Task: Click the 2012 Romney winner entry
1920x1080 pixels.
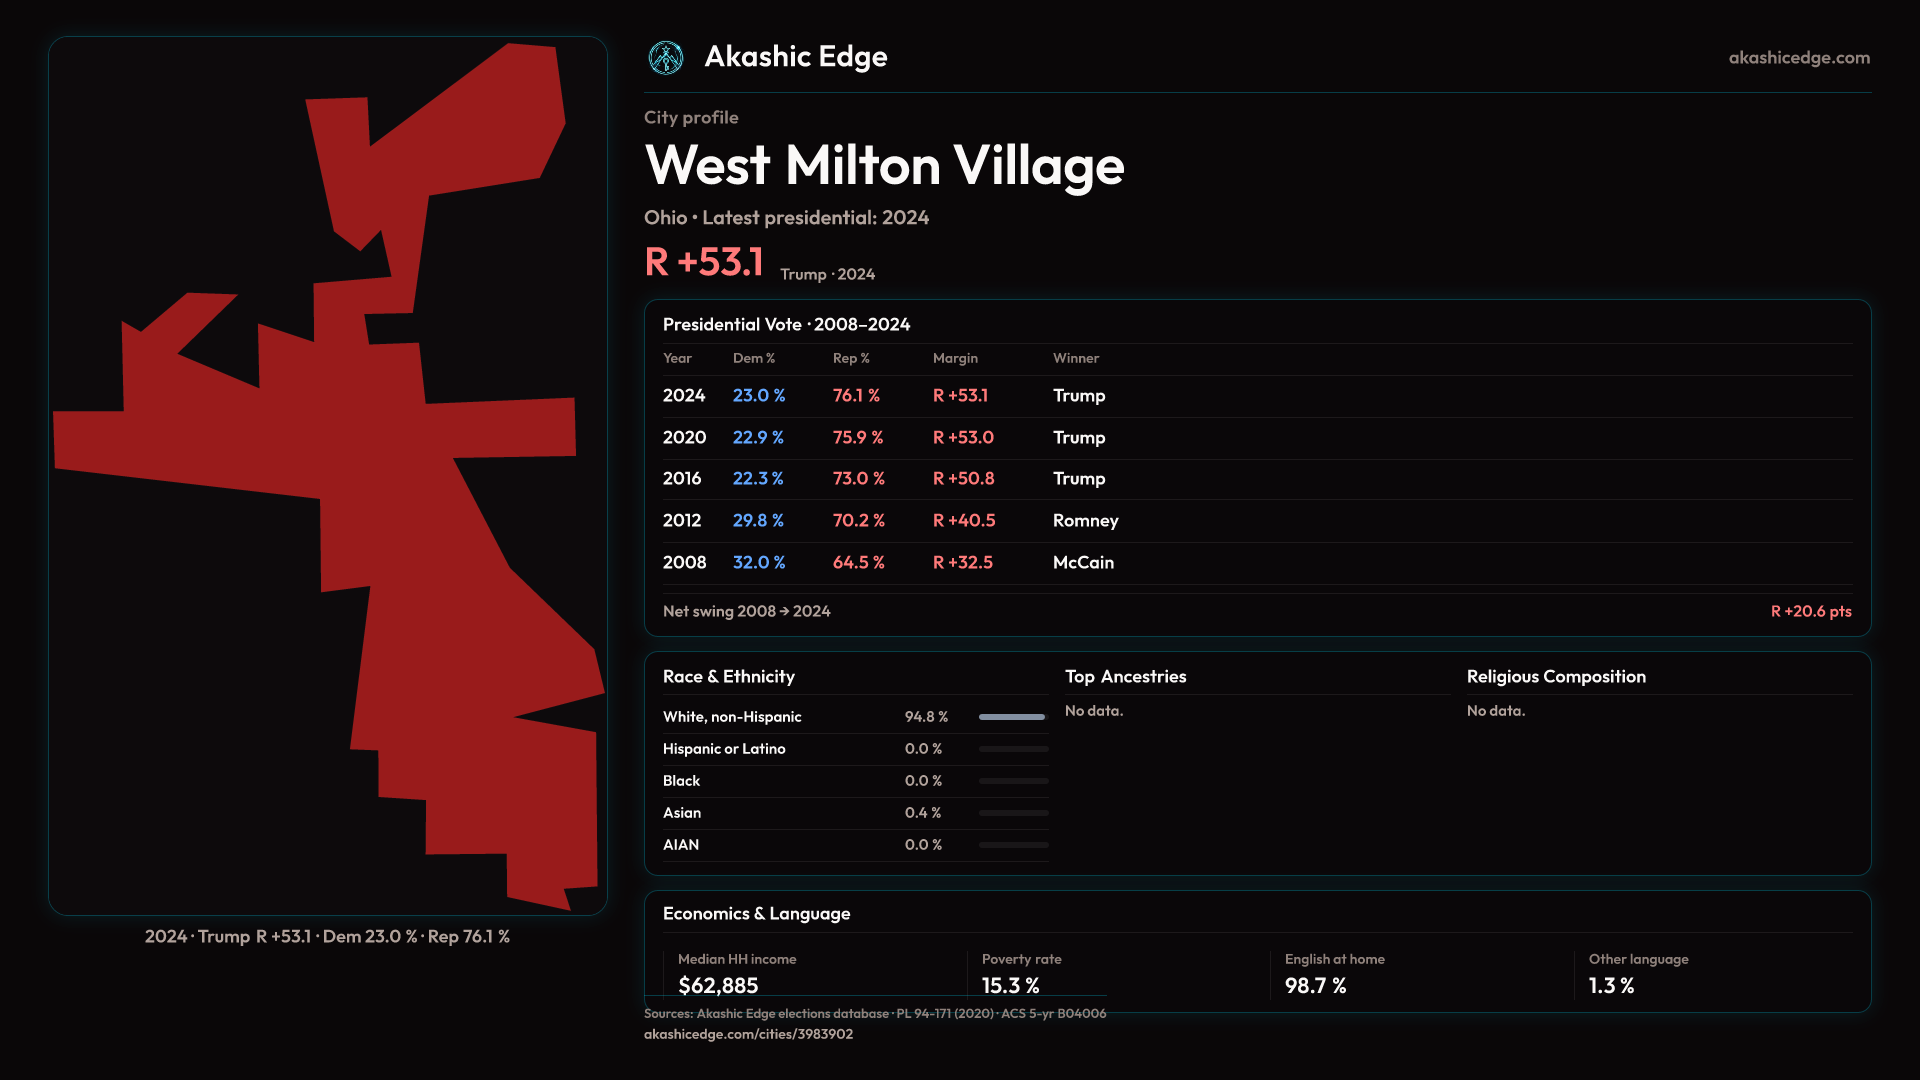Action: (1085, 521)
